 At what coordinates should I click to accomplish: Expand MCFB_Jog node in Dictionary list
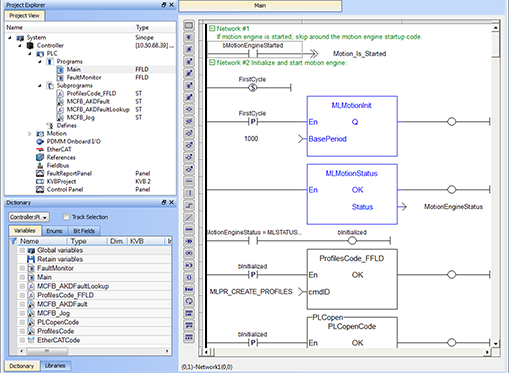[x=22, y=313]
